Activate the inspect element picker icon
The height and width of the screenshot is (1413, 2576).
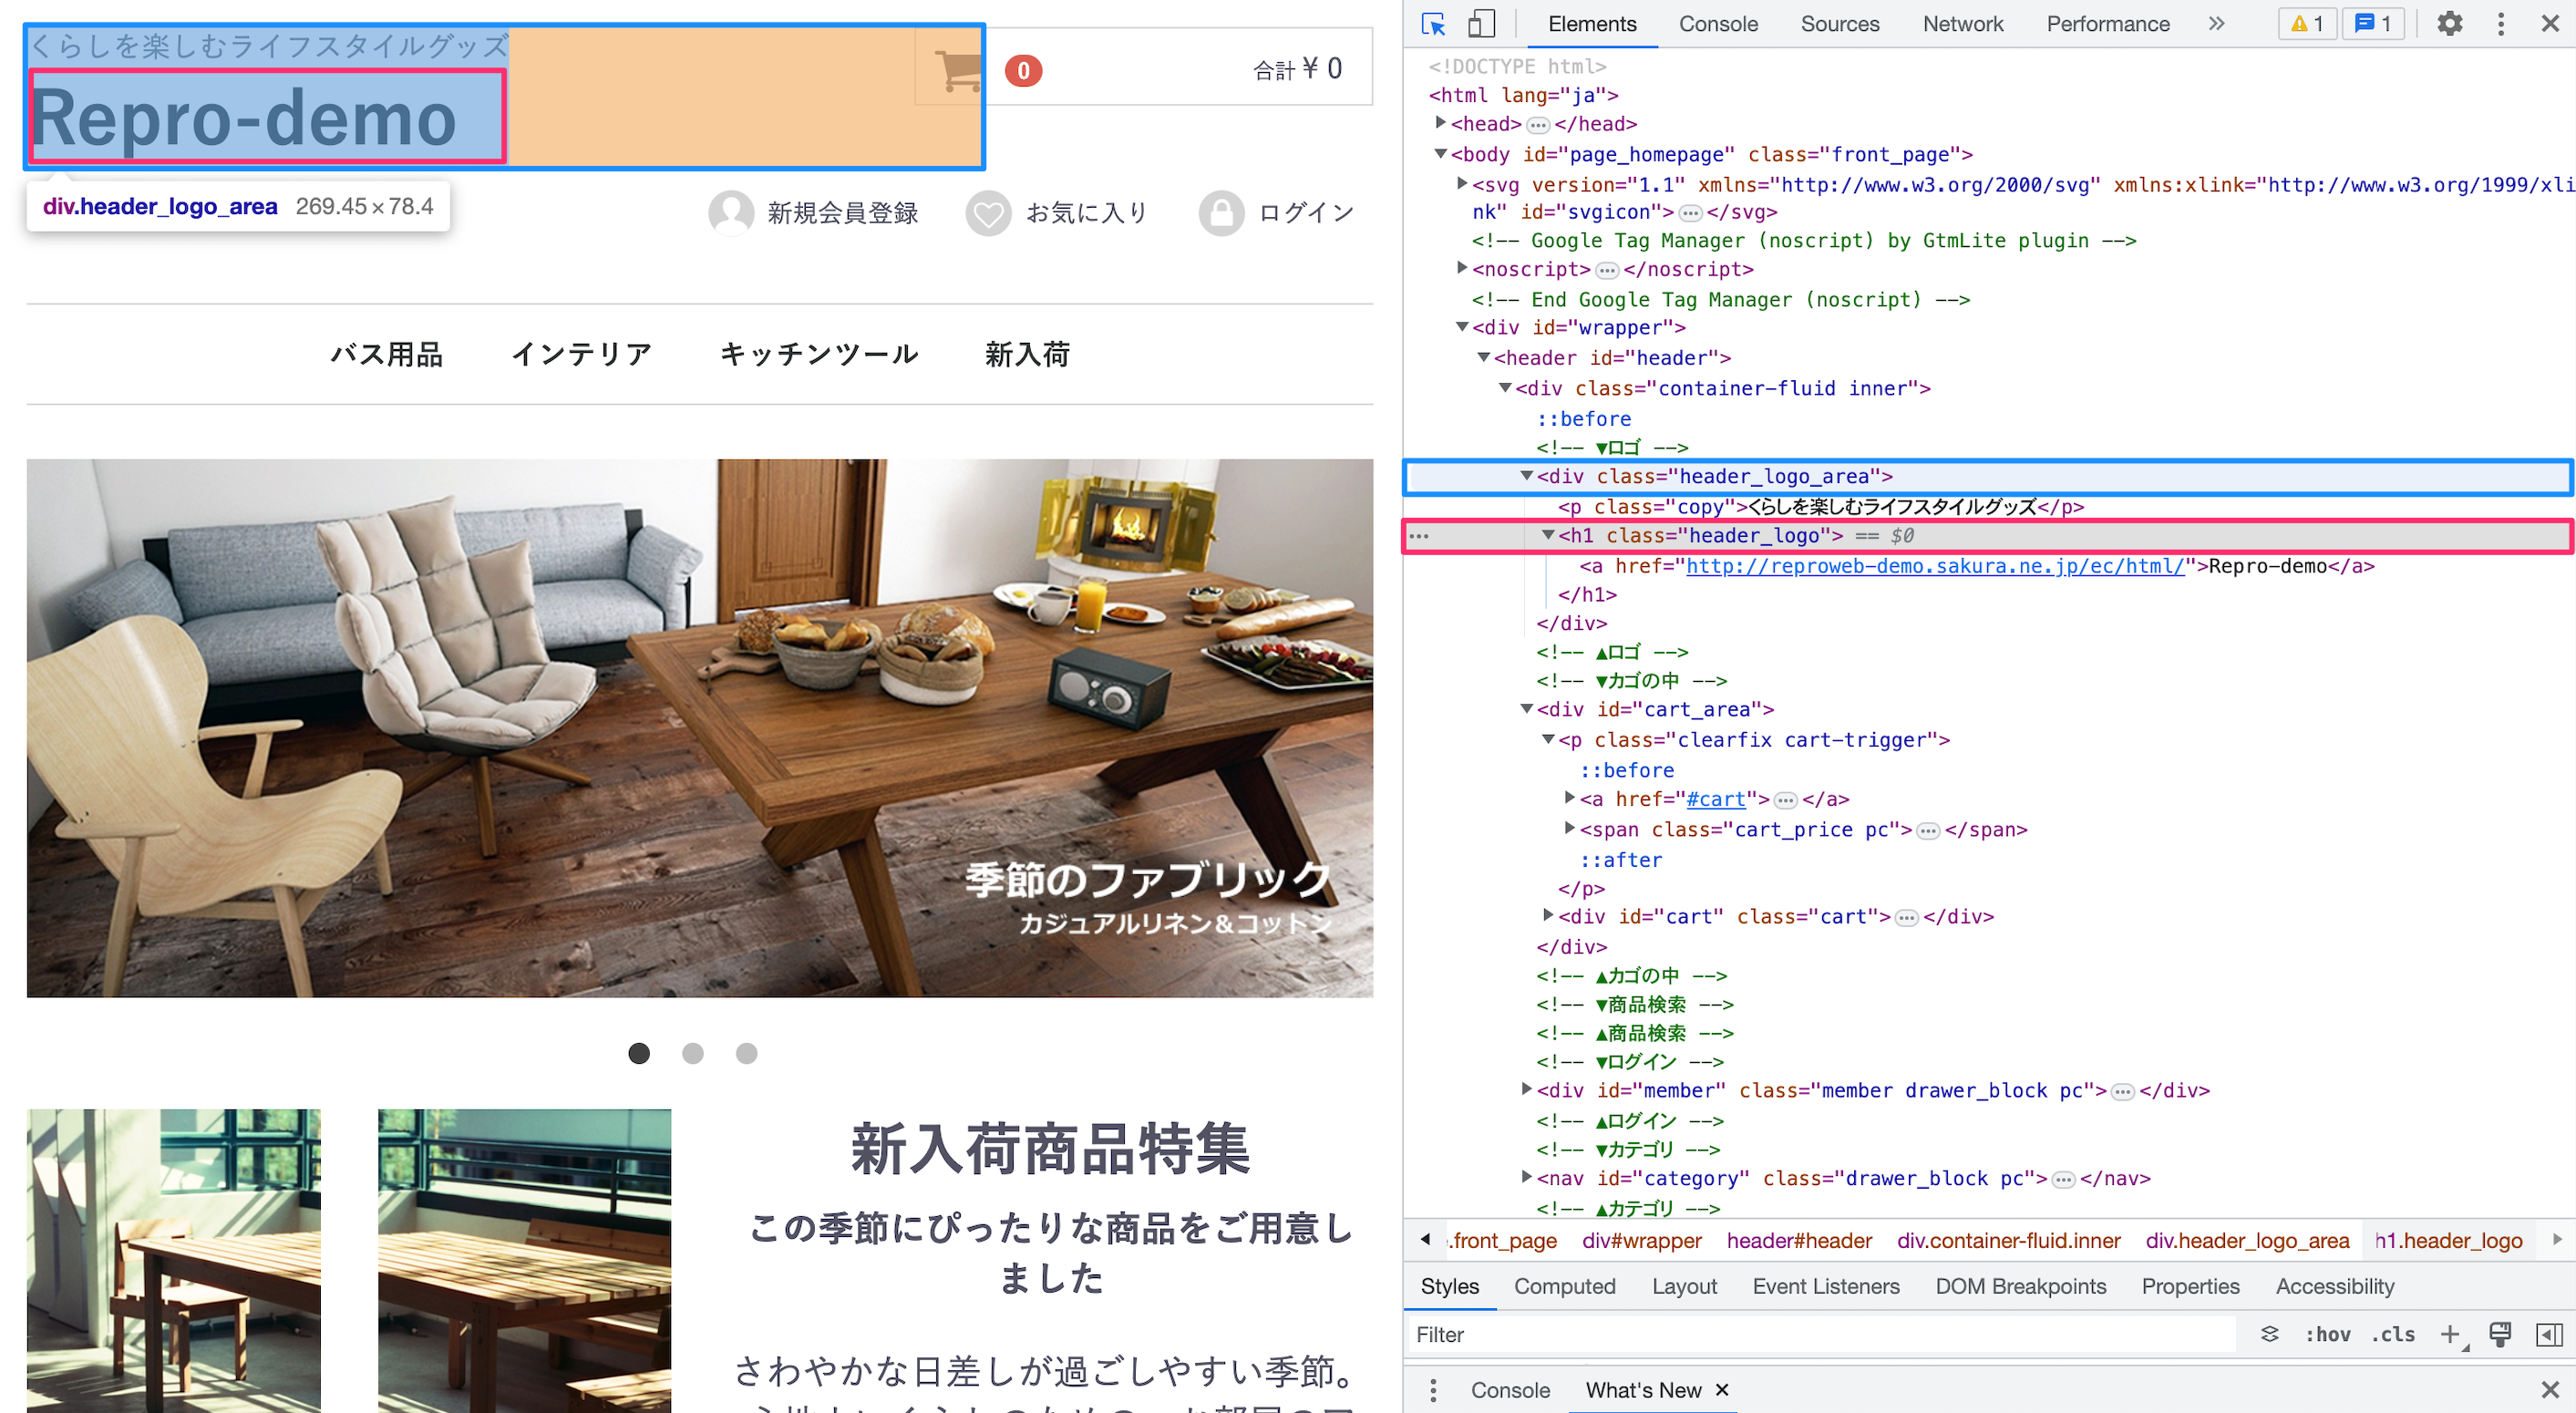coord(1433,24)
